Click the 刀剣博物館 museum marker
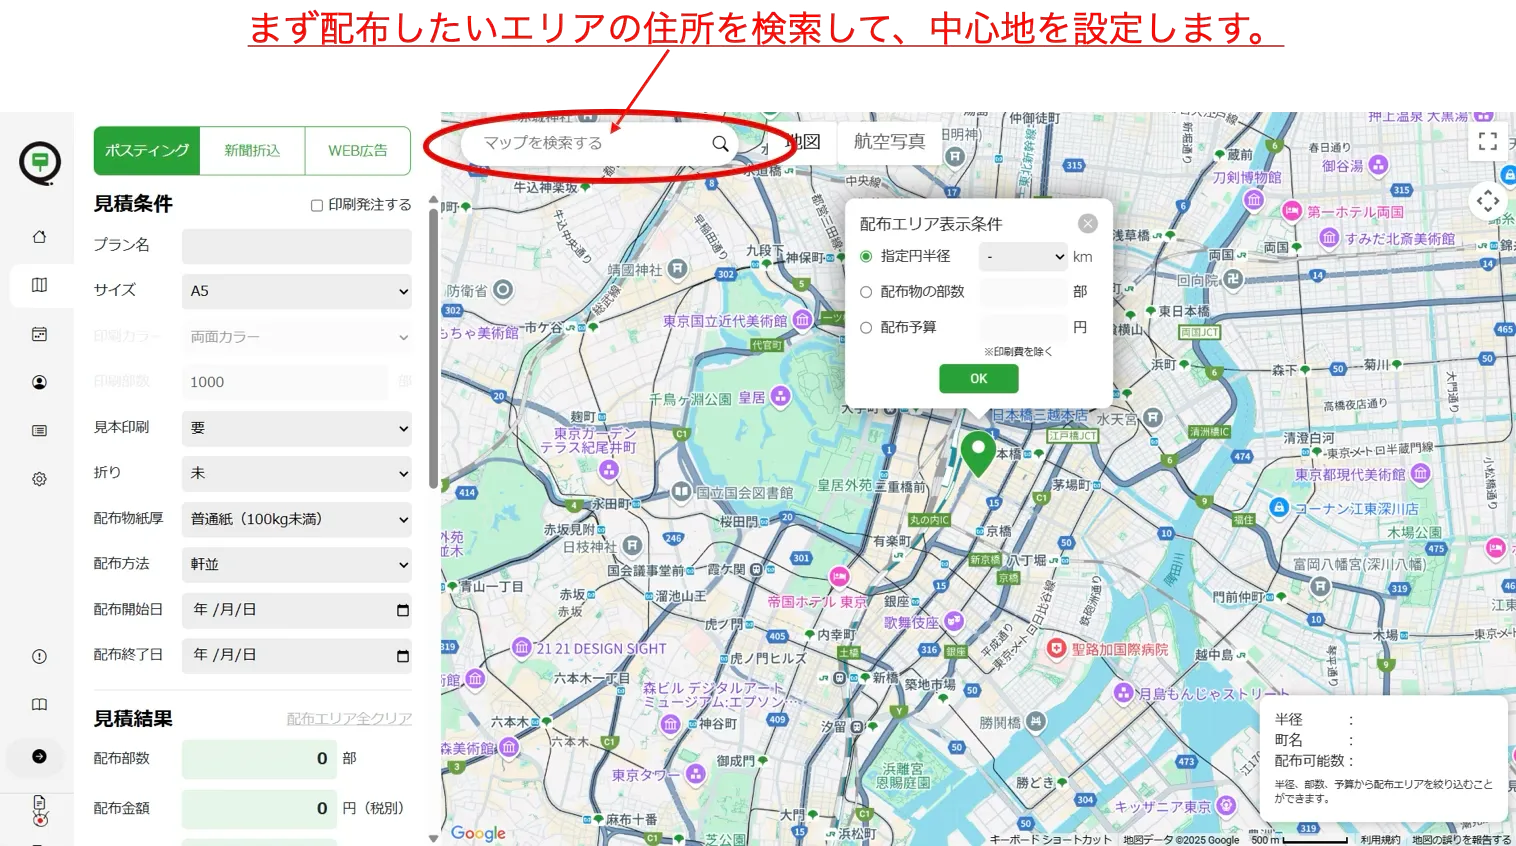This screenshot has height=846, width=1516. coord(1253,199)
